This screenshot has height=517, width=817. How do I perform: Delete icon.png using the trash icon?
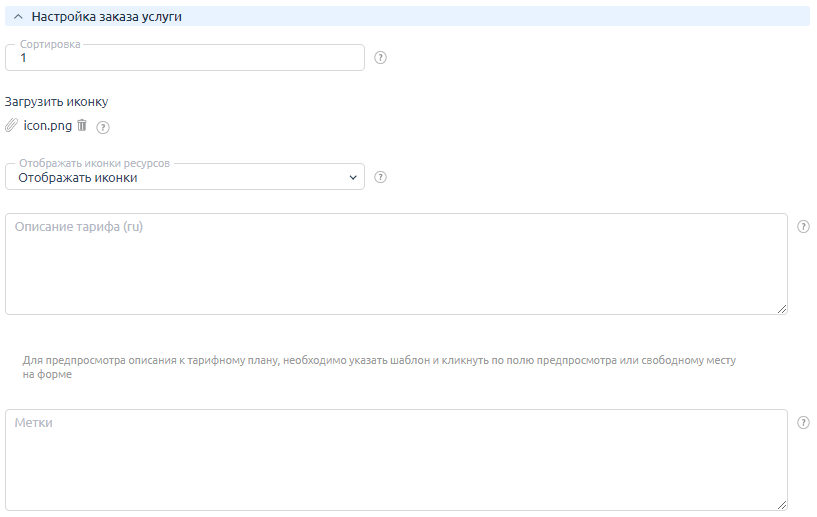click(82, 126)
